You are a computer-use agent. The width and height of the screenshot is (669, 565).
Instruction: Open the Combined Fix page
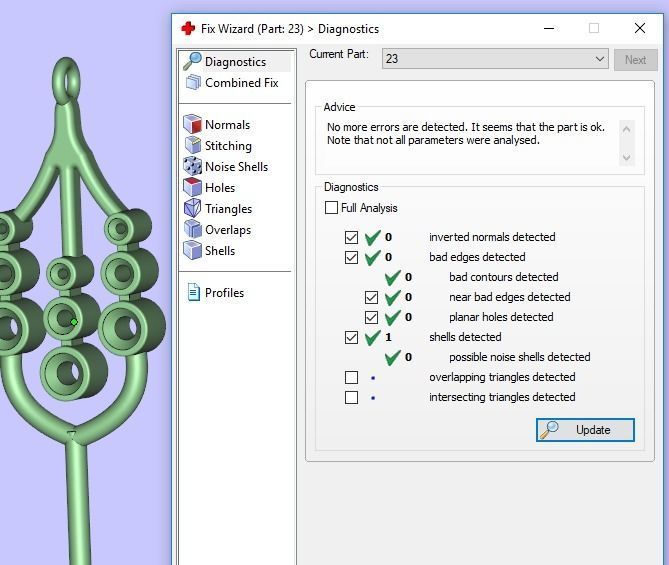[x=241, y=82]
